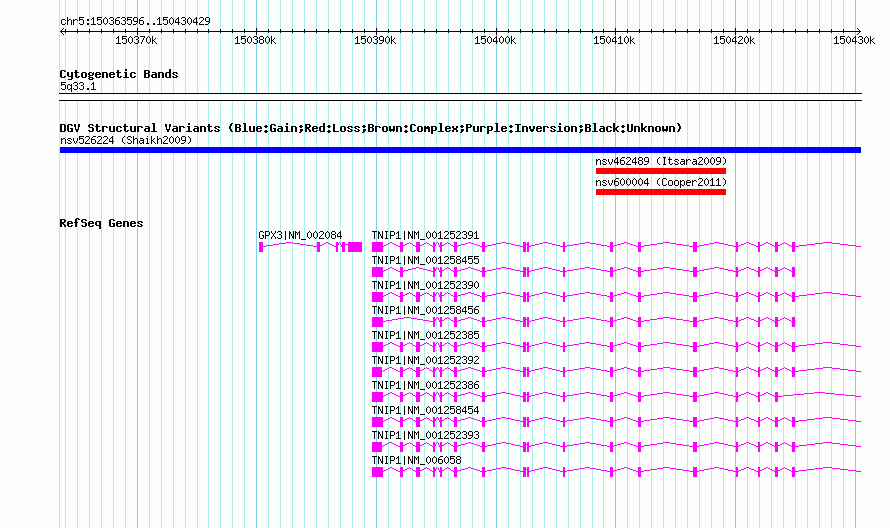
Task: Click the first exon block of TNIP1 NM_006058
Action: (x=377, y=472)
